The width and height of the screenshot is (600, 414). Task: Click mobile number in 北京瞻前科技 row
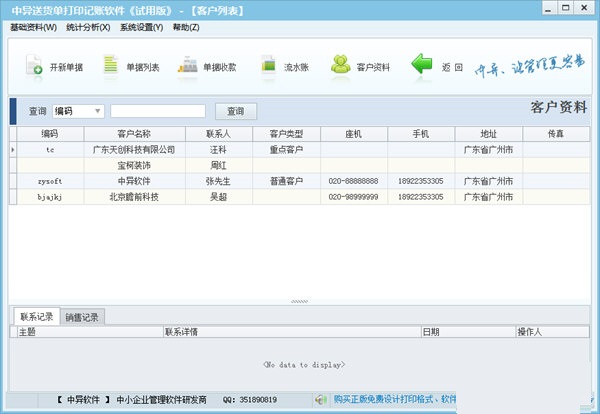[x=421, y=197]
